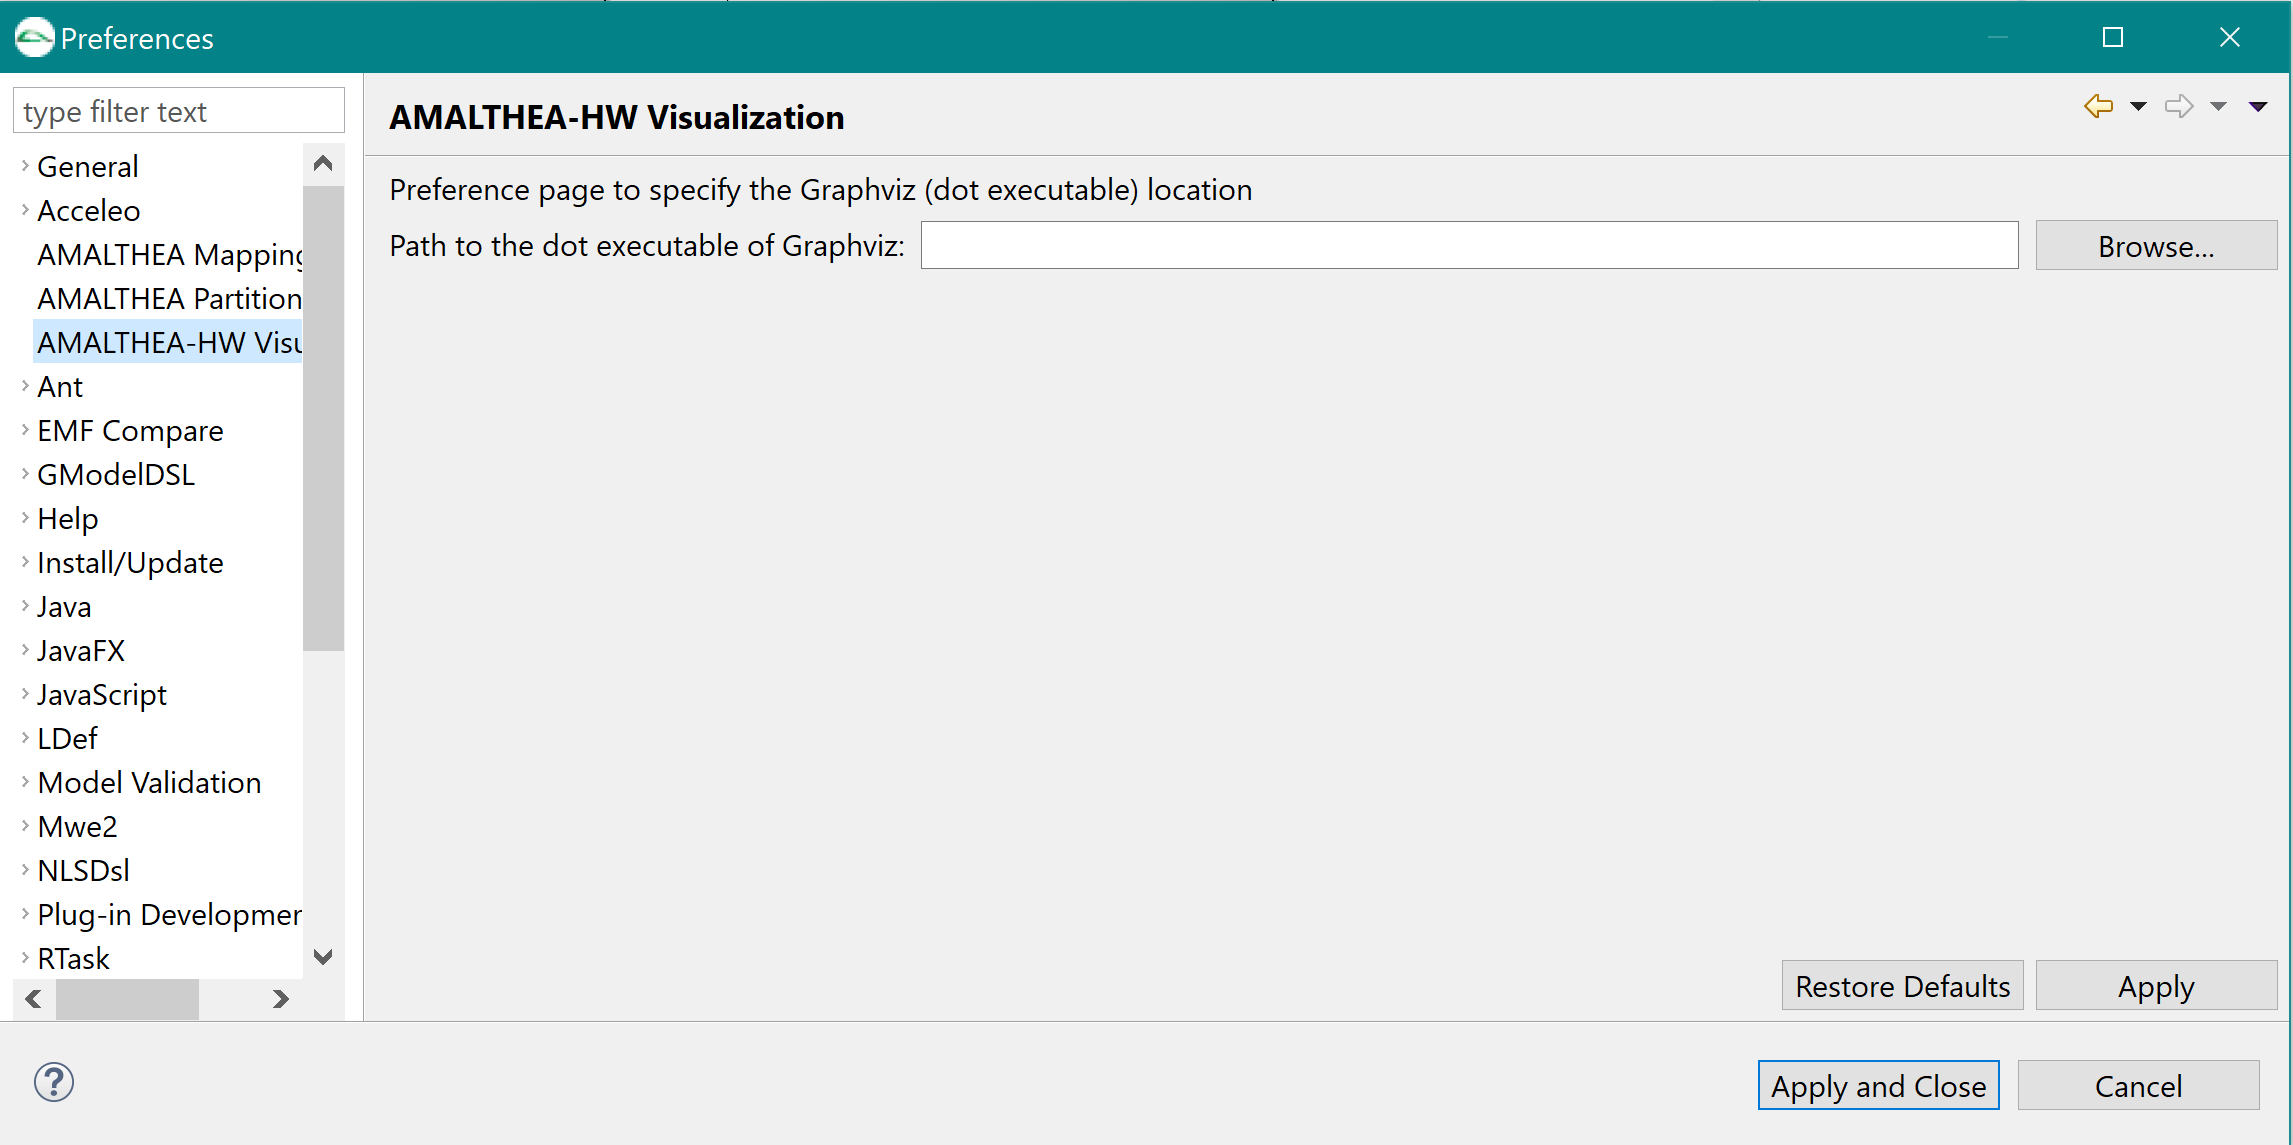Select the Mwe2 preferences item
Viewport: 2293px width, 1145px height.
tap(77, 826)
